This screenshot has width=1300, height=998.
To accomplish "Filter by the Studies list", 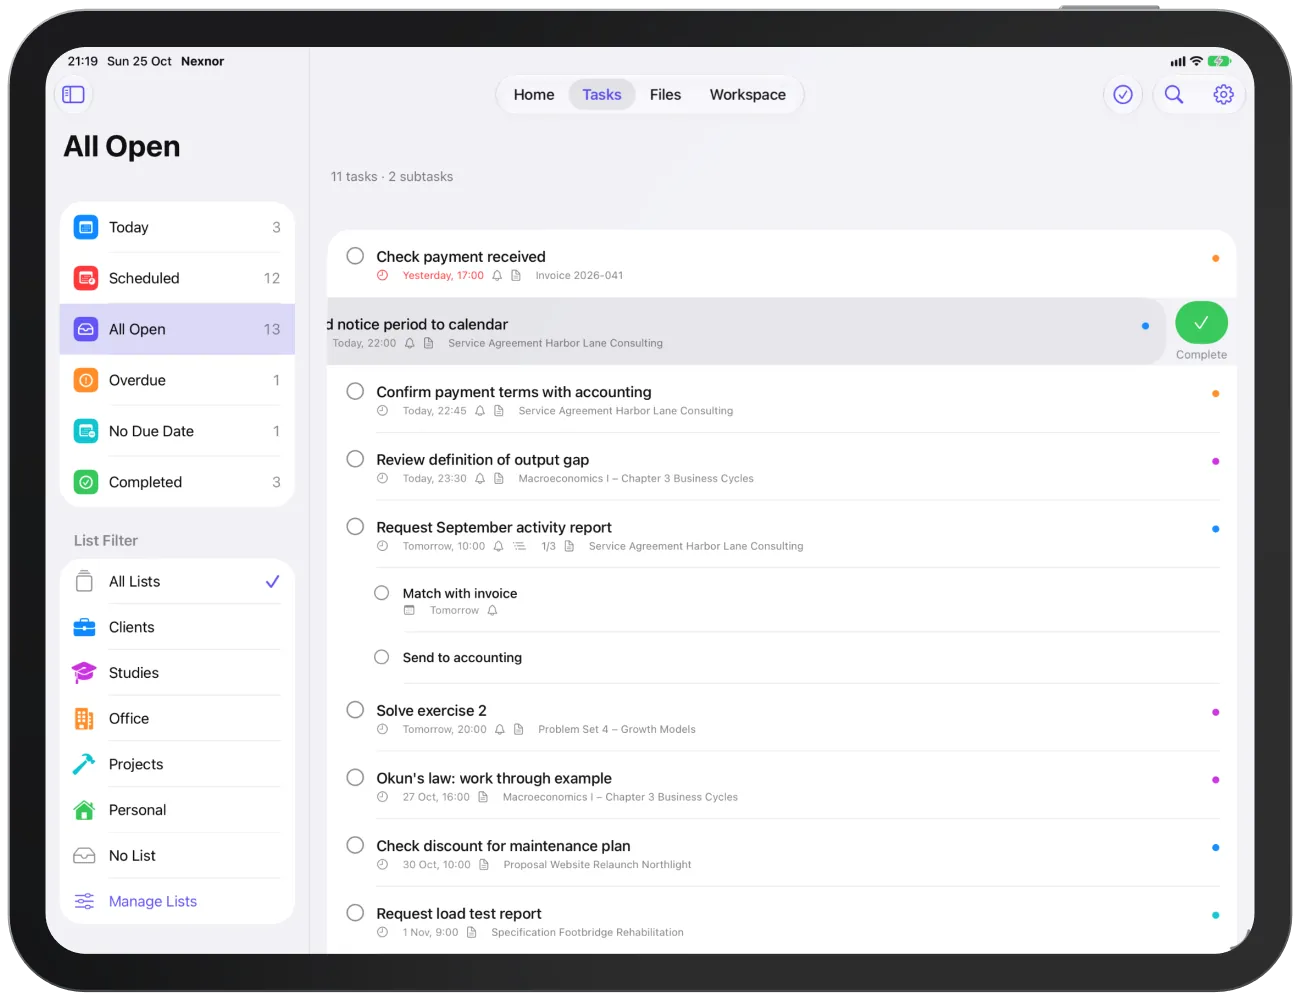I will click(x=177, y=673).
